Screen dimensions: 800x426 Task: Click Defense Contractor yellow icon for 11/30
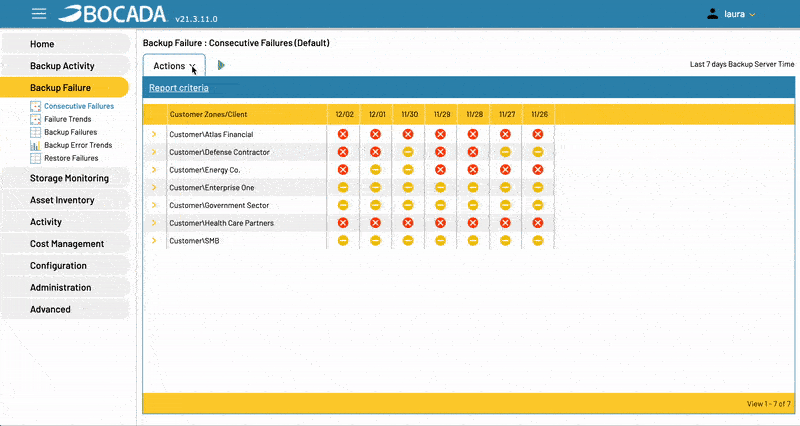click(408, 152)
